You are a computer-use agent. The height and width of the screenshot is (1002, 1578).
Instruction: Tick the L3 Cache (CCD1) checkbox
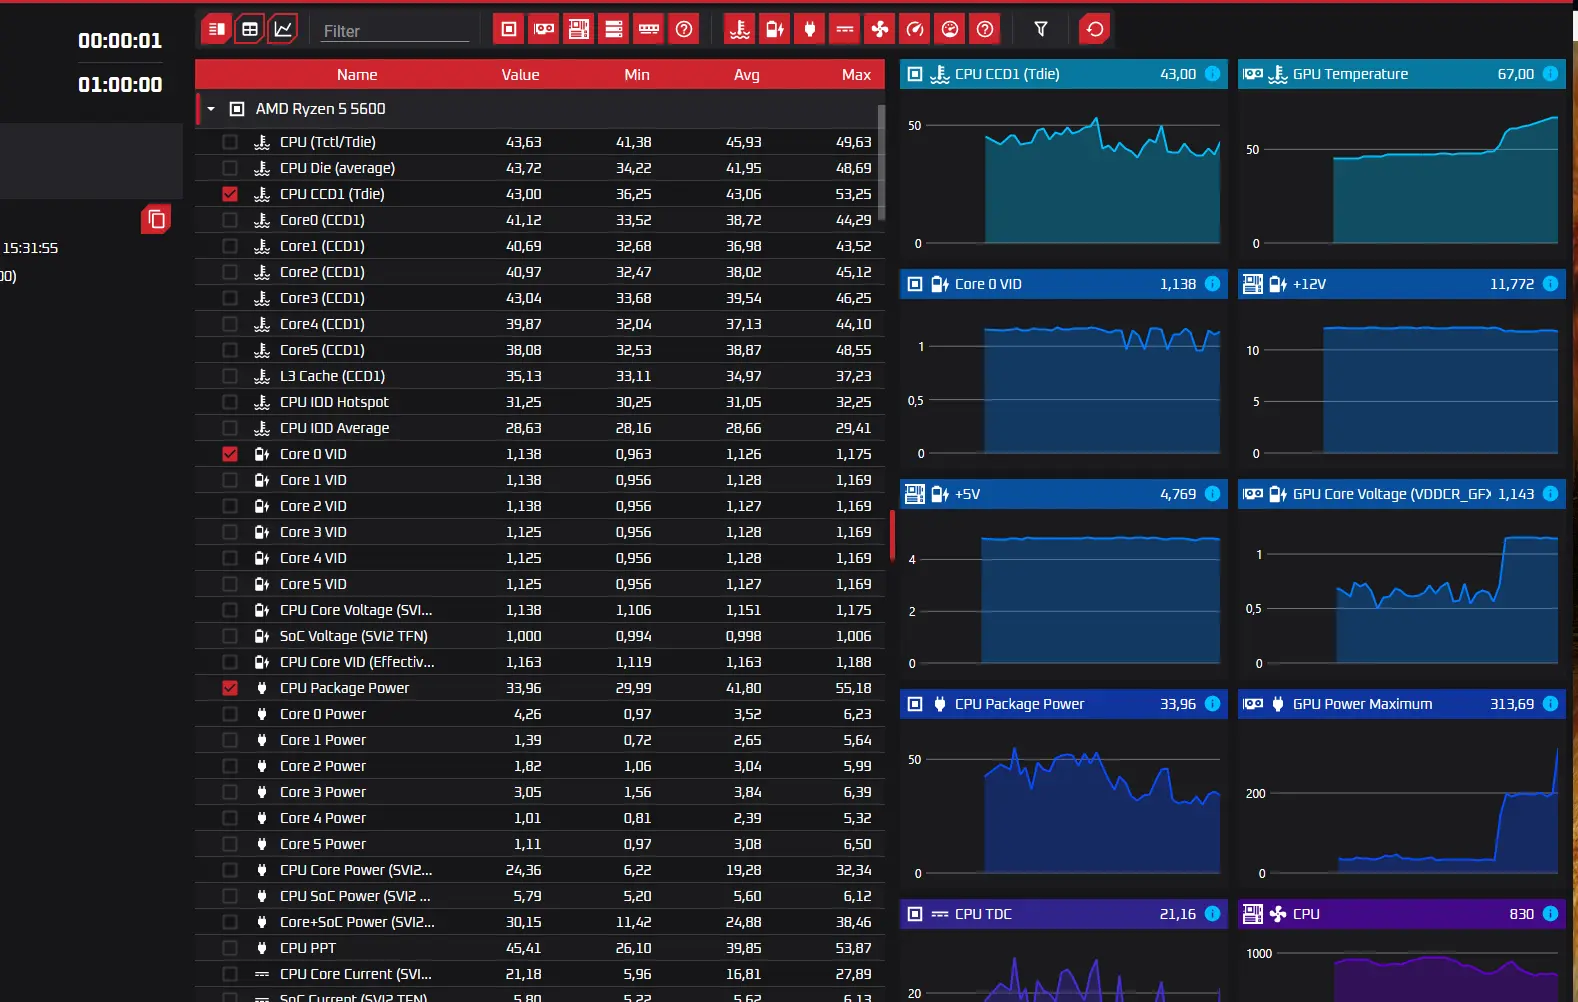click(x=230, y=376)
